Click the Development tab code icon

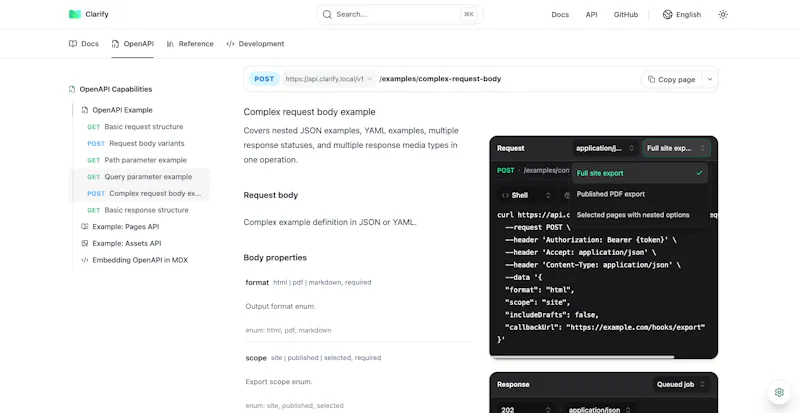(x=230, y=44)
